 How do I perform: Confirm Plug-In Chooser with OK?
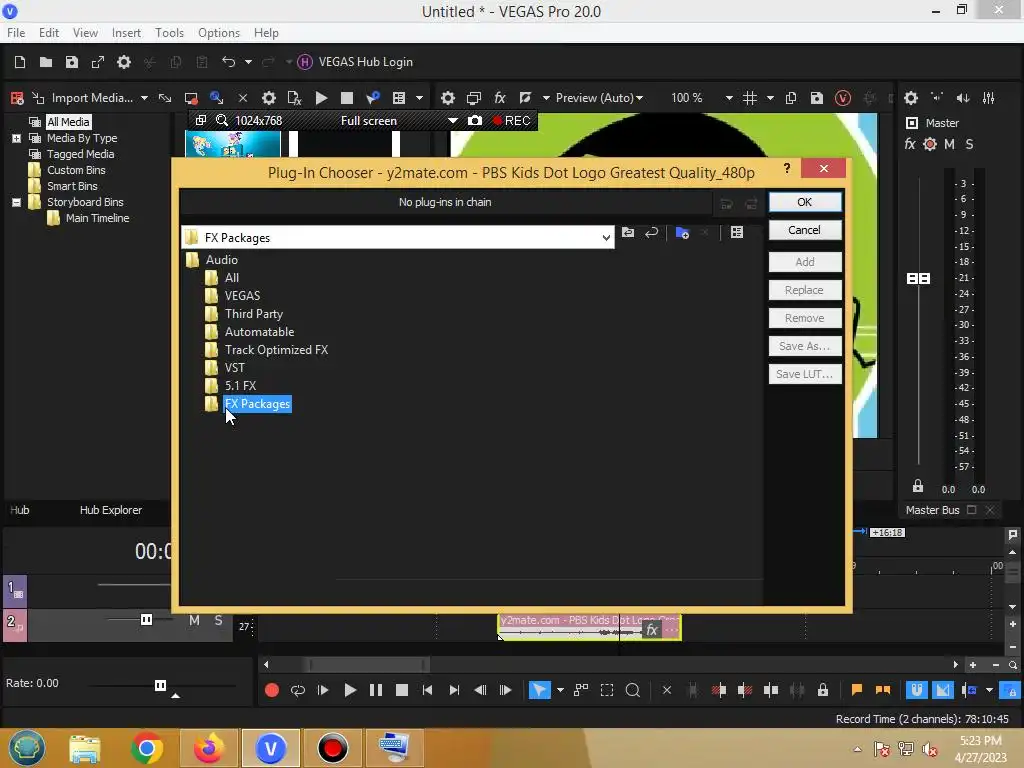[x=805, y=202]
